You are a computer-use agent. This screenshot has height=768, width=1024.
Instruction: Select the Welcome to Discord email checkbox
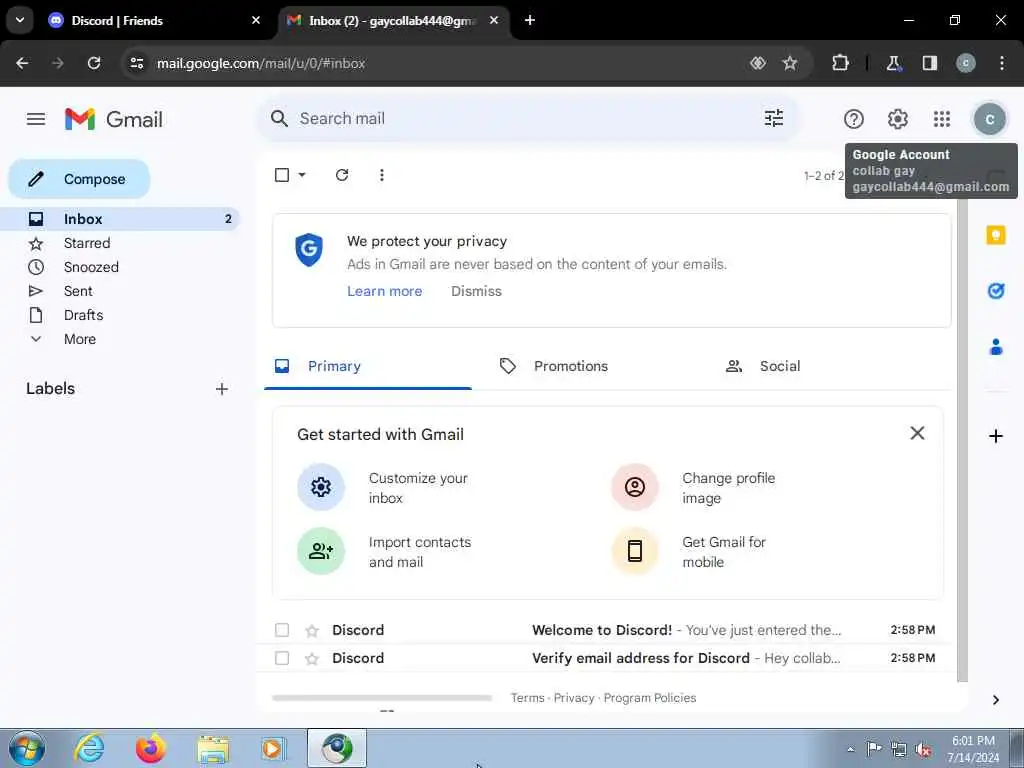click(x=282, y=630)
